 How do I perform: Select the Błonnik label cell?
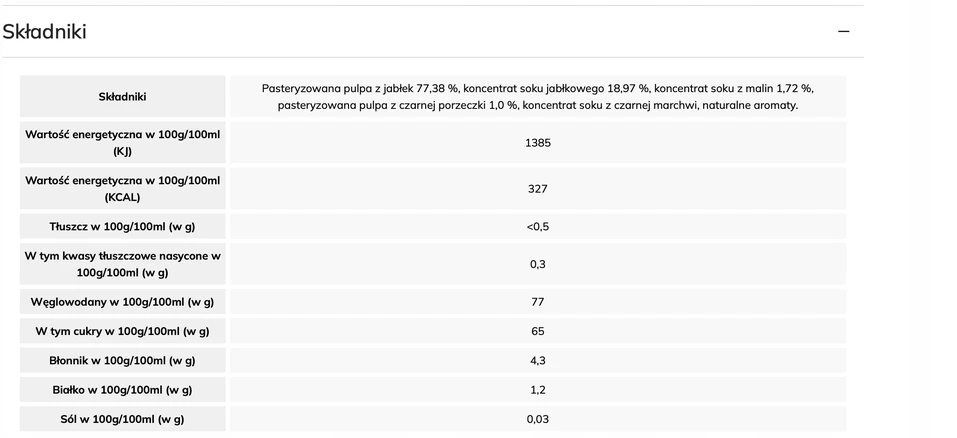click(123, 361)
